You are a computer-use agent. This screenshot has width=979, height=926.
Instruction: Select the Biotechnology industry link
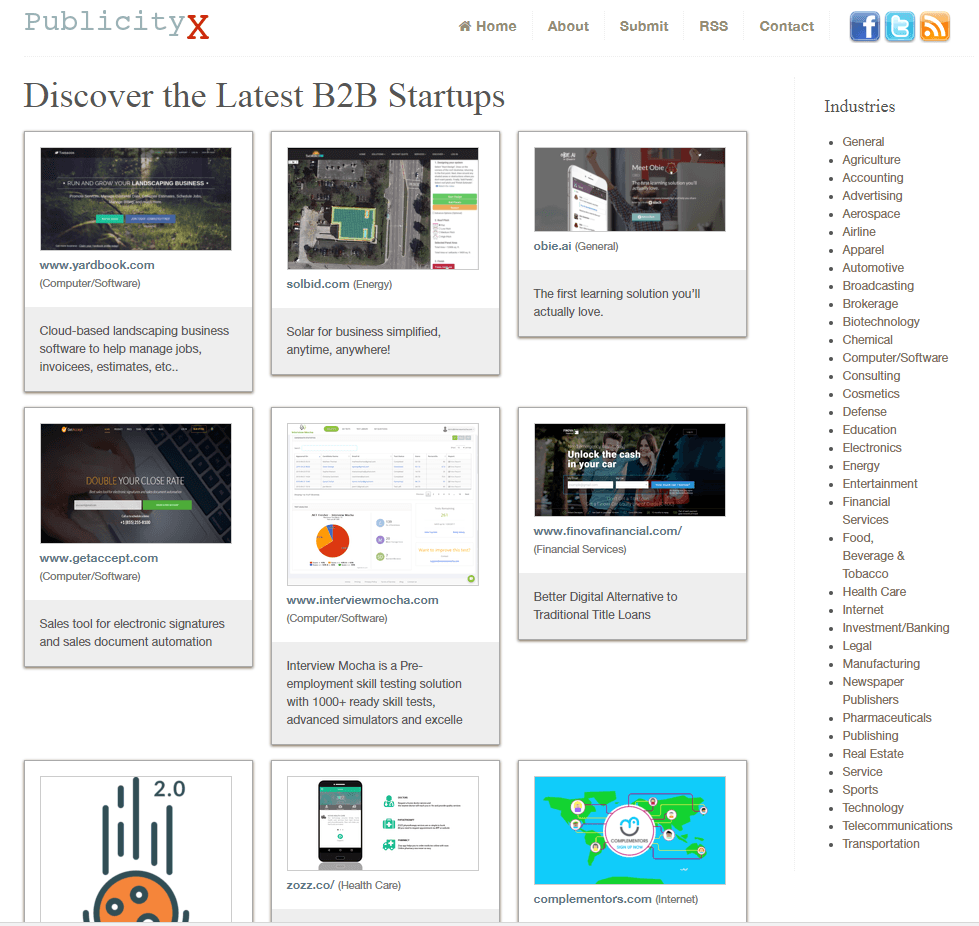(x=881, y=322)
